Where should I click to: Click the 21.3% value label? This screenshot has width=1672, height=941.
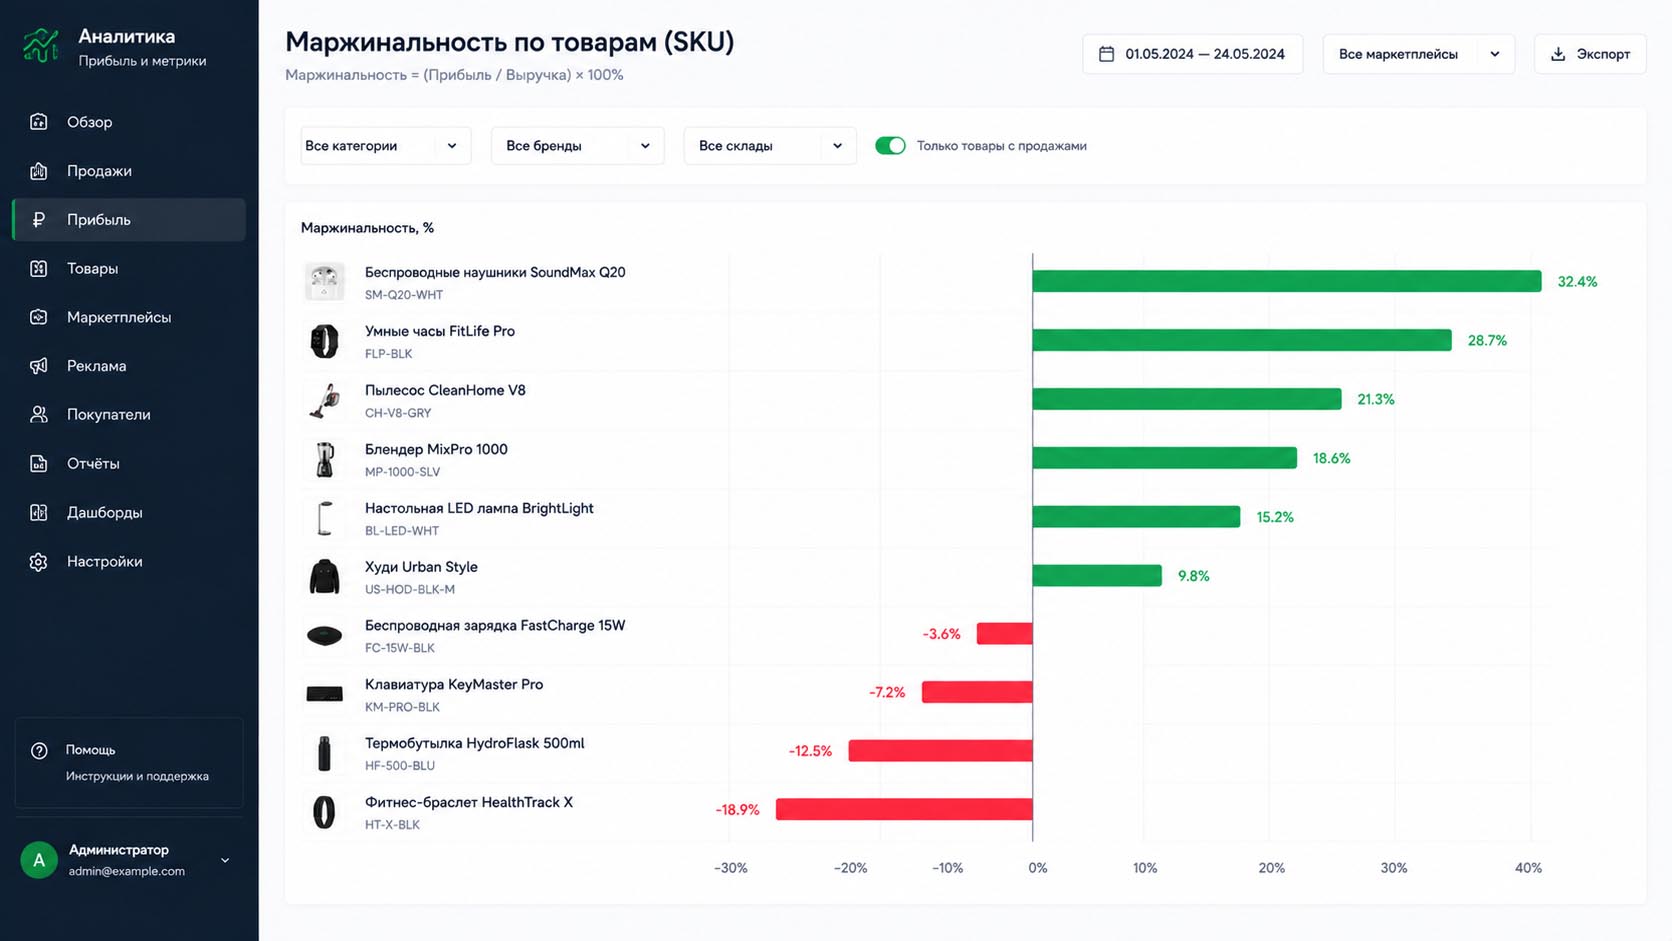[x=1376, y=399]
